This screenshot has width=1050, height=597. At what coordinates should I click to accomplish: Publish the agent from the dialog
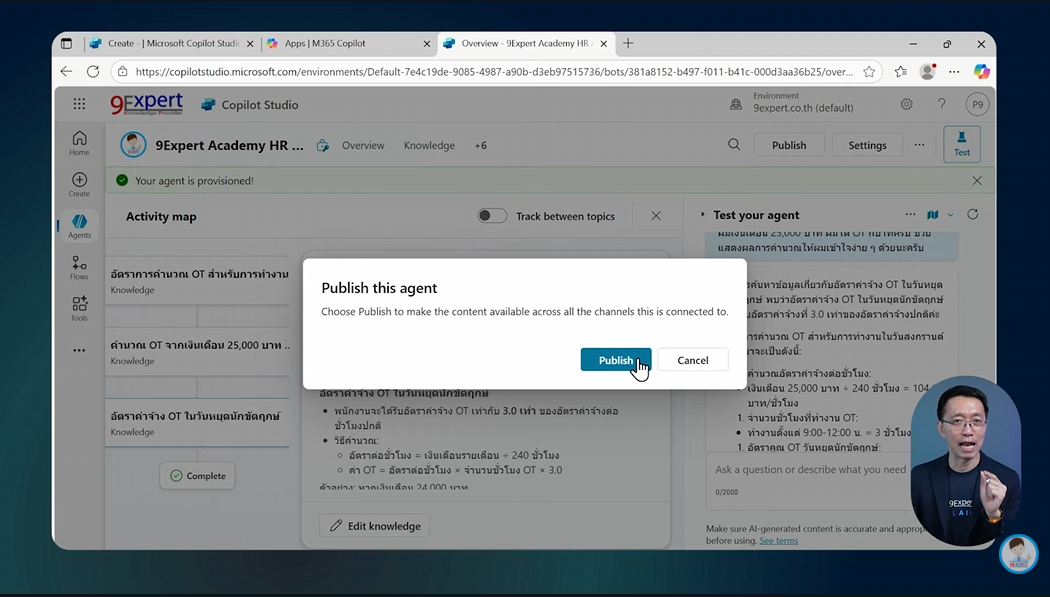(616, 360)
